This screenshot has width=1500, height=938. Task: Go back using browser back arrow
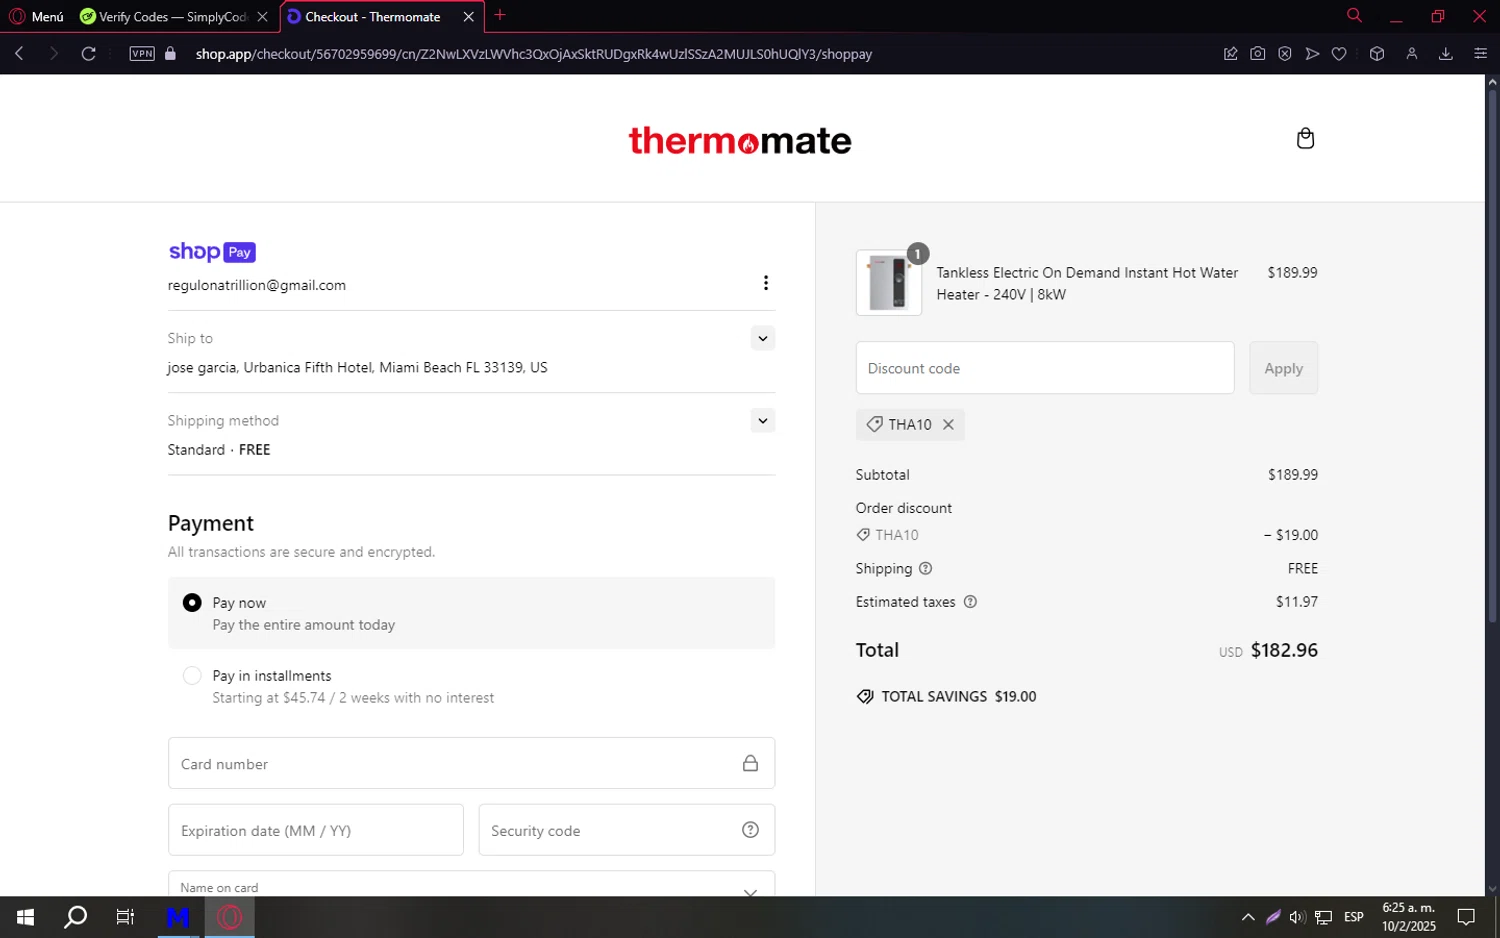[x=20, y=54]
